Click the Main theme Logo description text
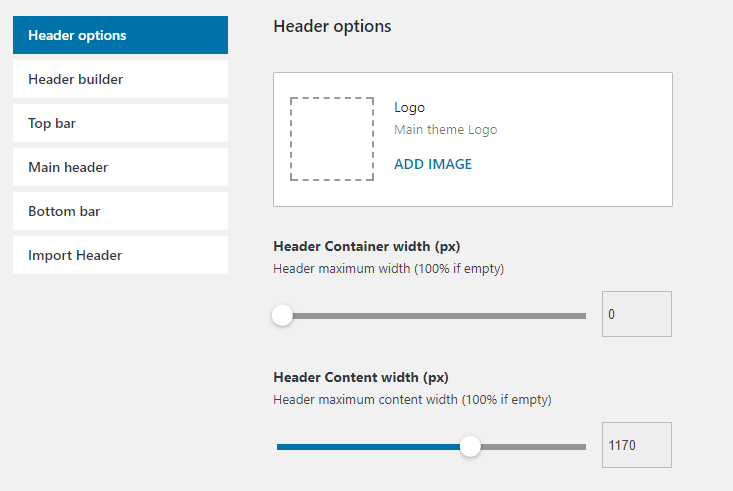733x491 pixels. coord(445,129)
